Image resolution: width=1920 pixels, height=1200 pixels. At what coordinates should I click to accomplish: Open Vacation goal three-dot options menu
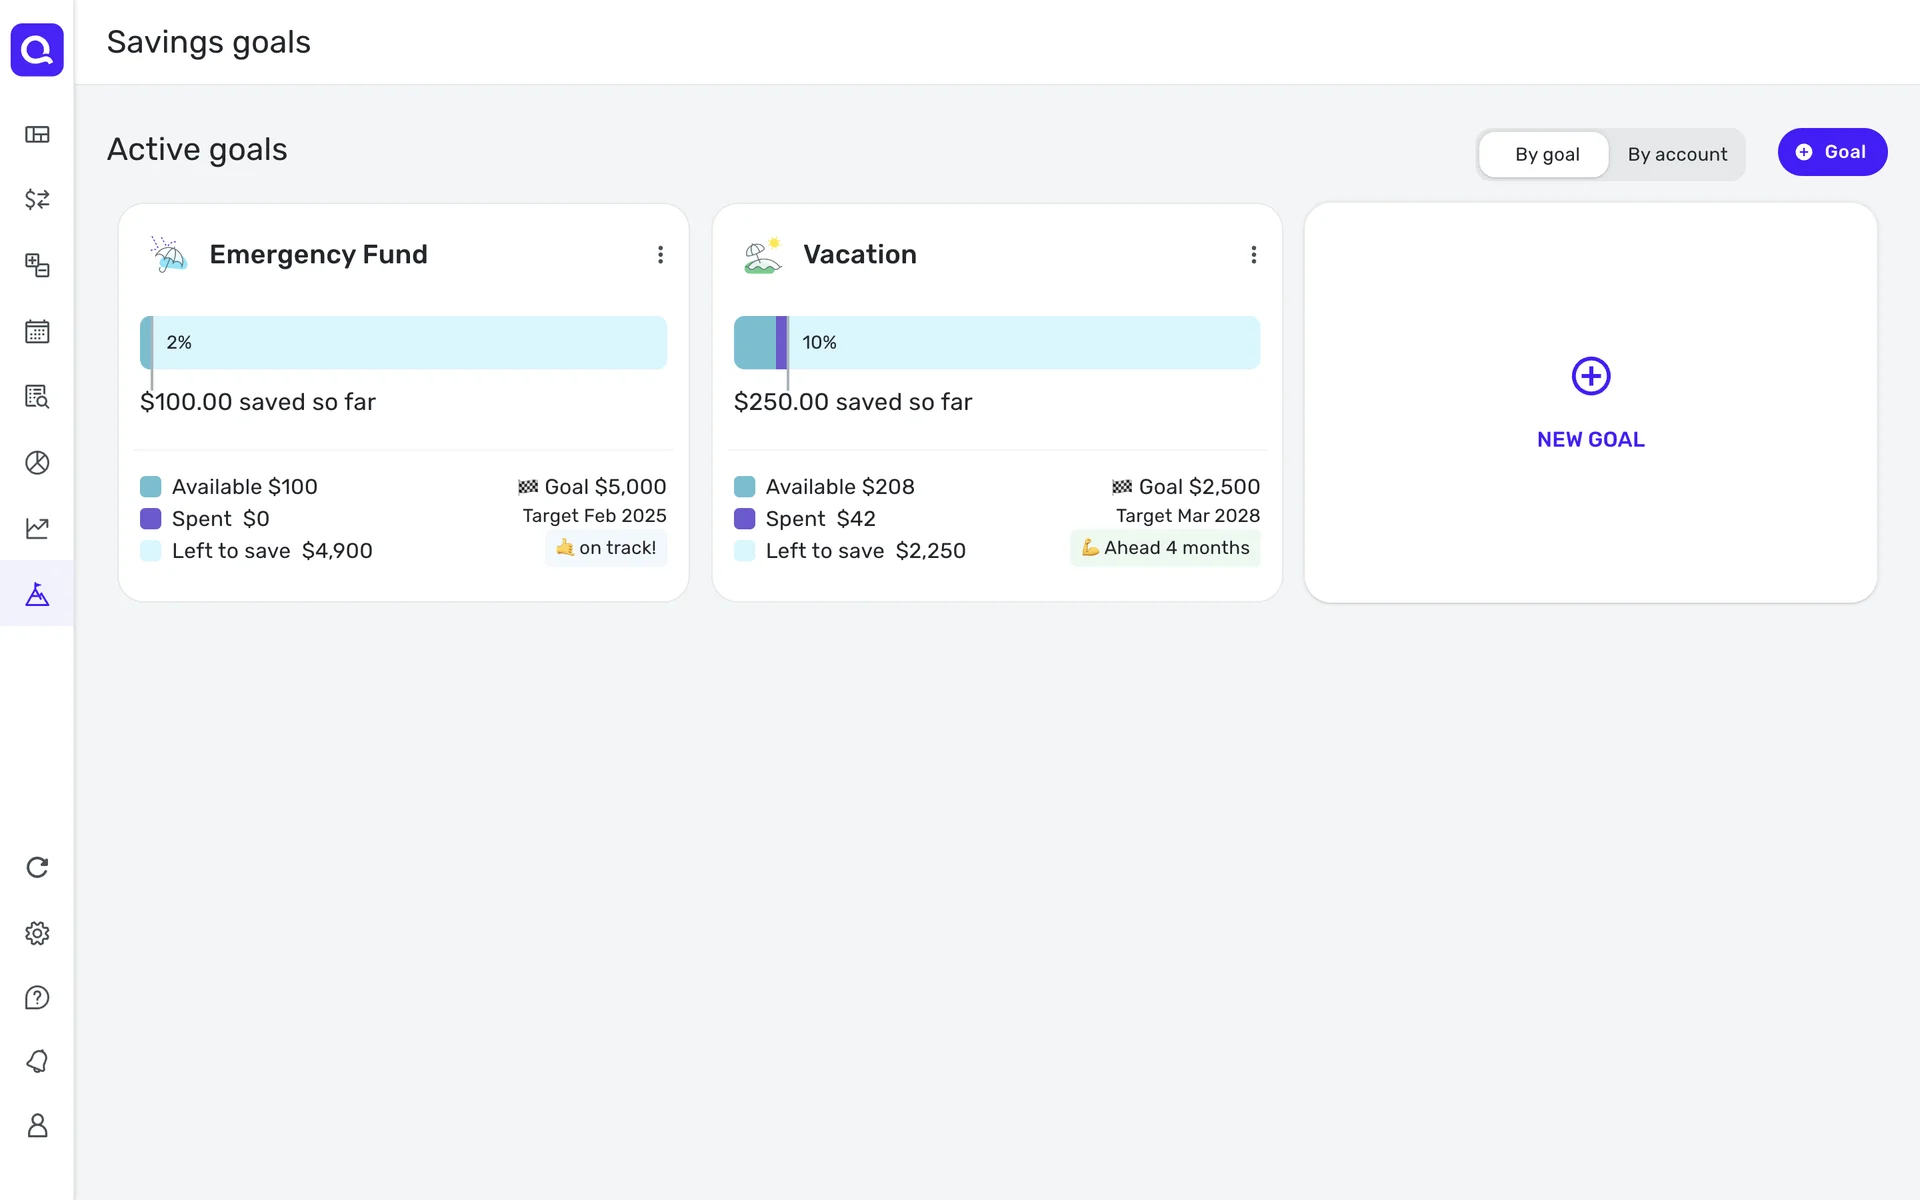1253,255
